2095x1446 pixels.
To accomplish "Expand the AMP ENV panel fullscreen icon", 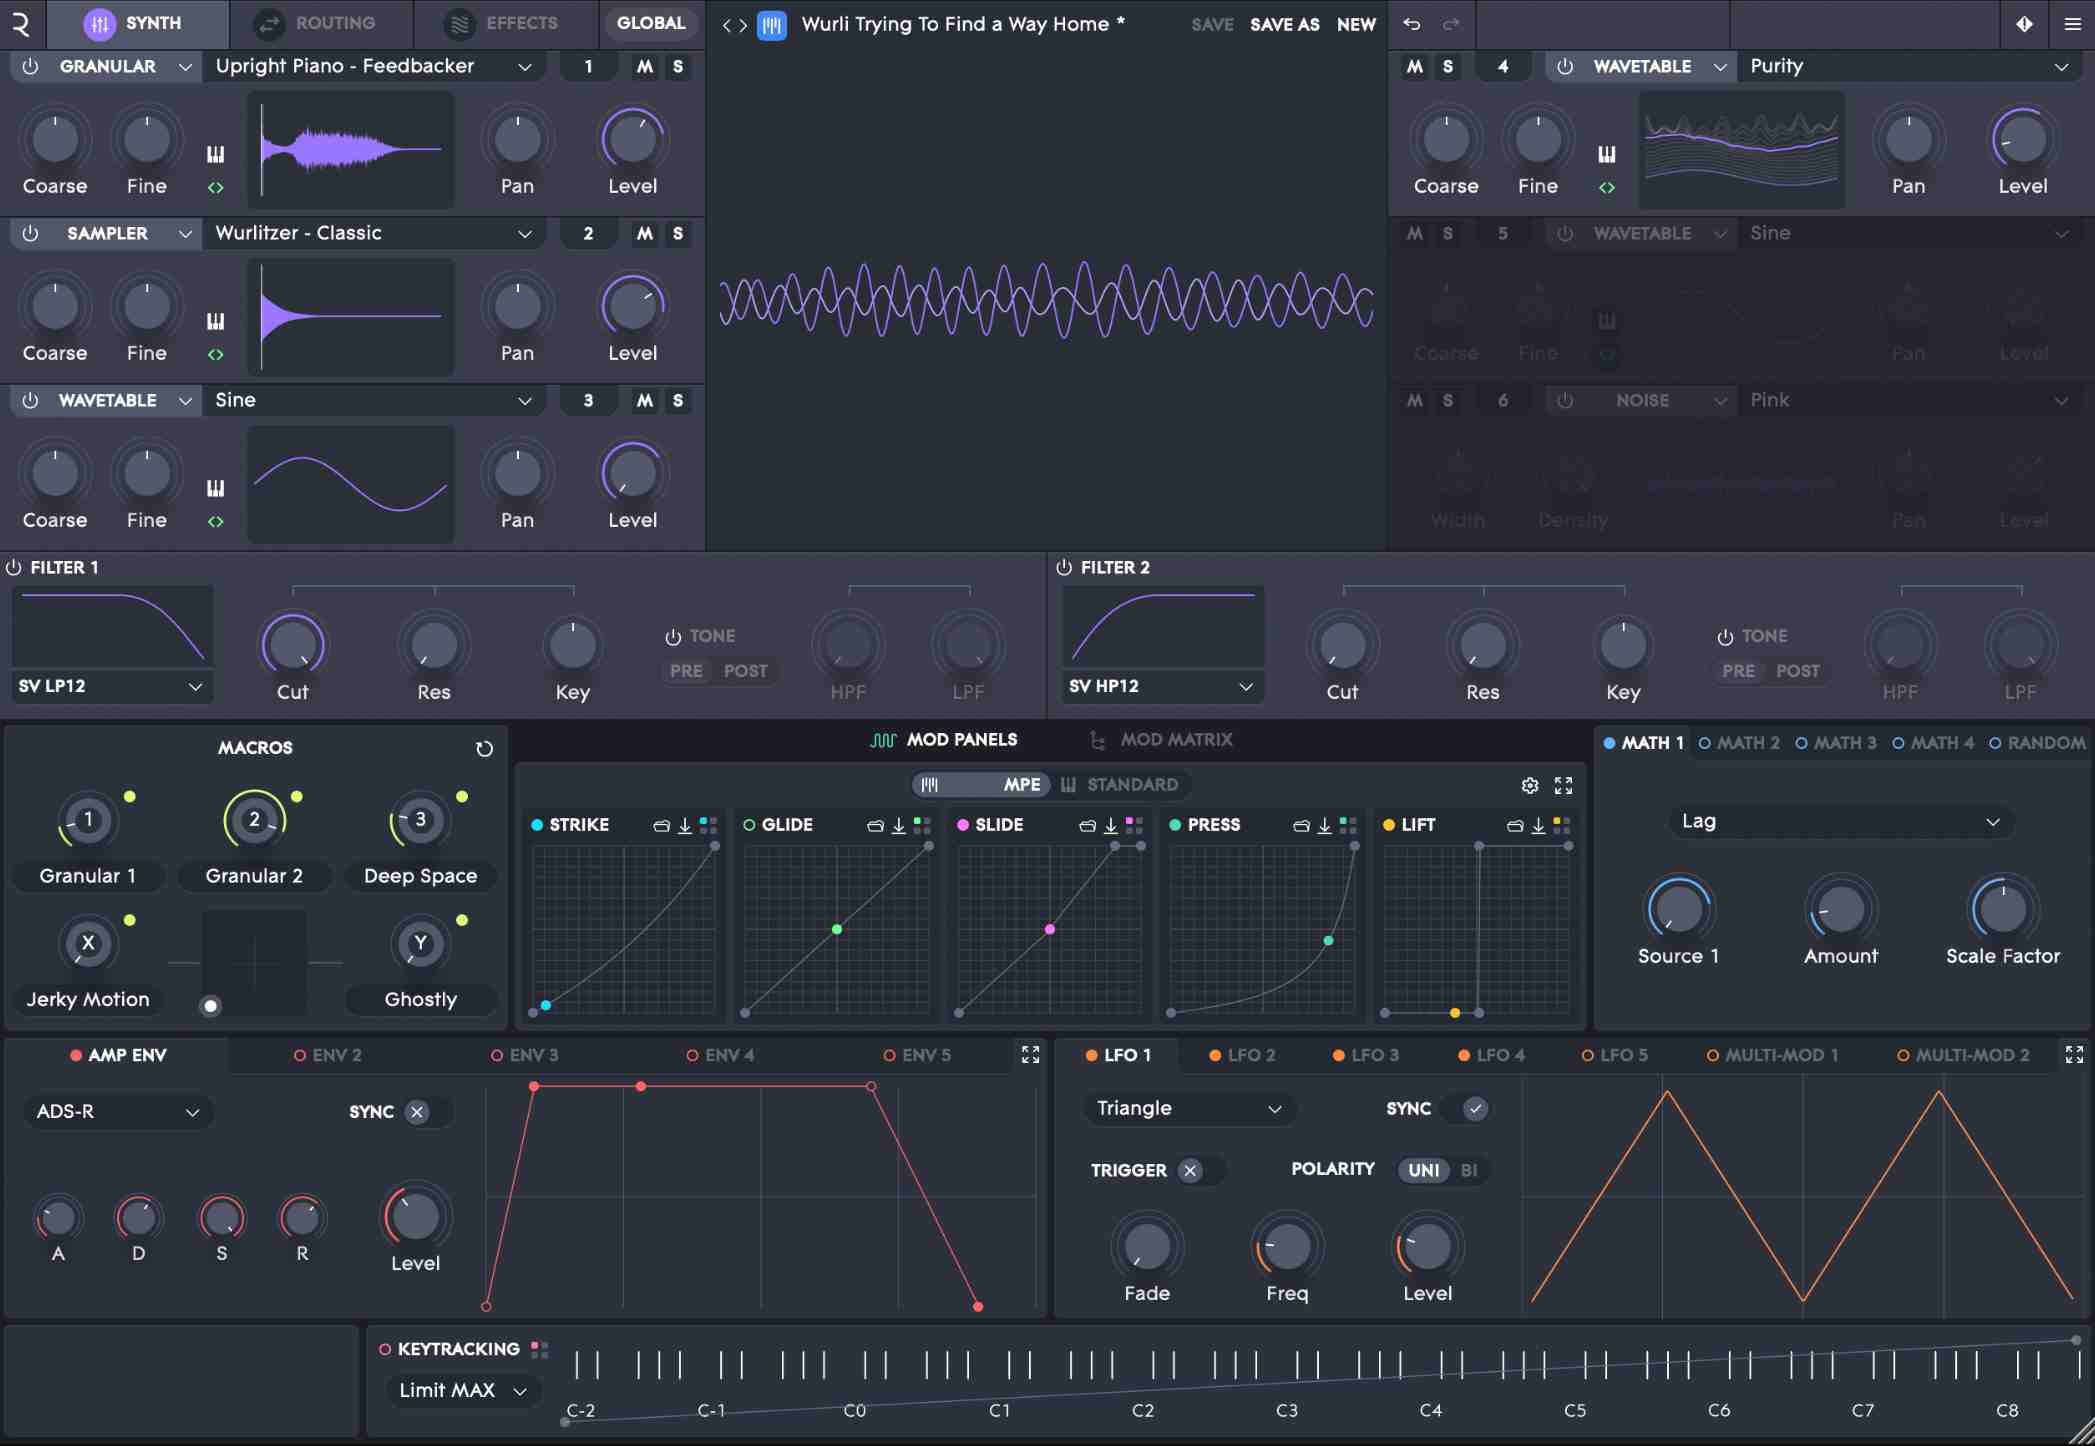I will 1030,1055.
